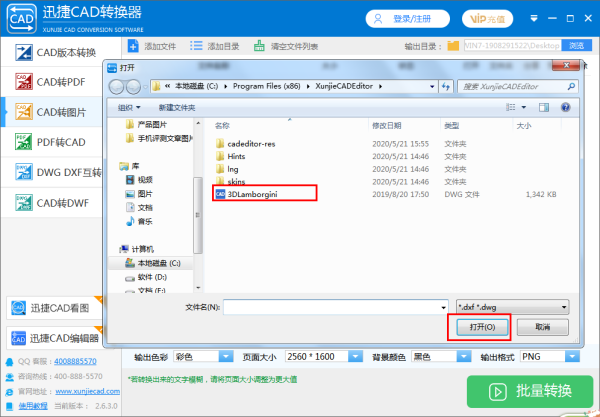Click the 文件名 input field
The image size is (600, 417).
(x=336, y=307)
